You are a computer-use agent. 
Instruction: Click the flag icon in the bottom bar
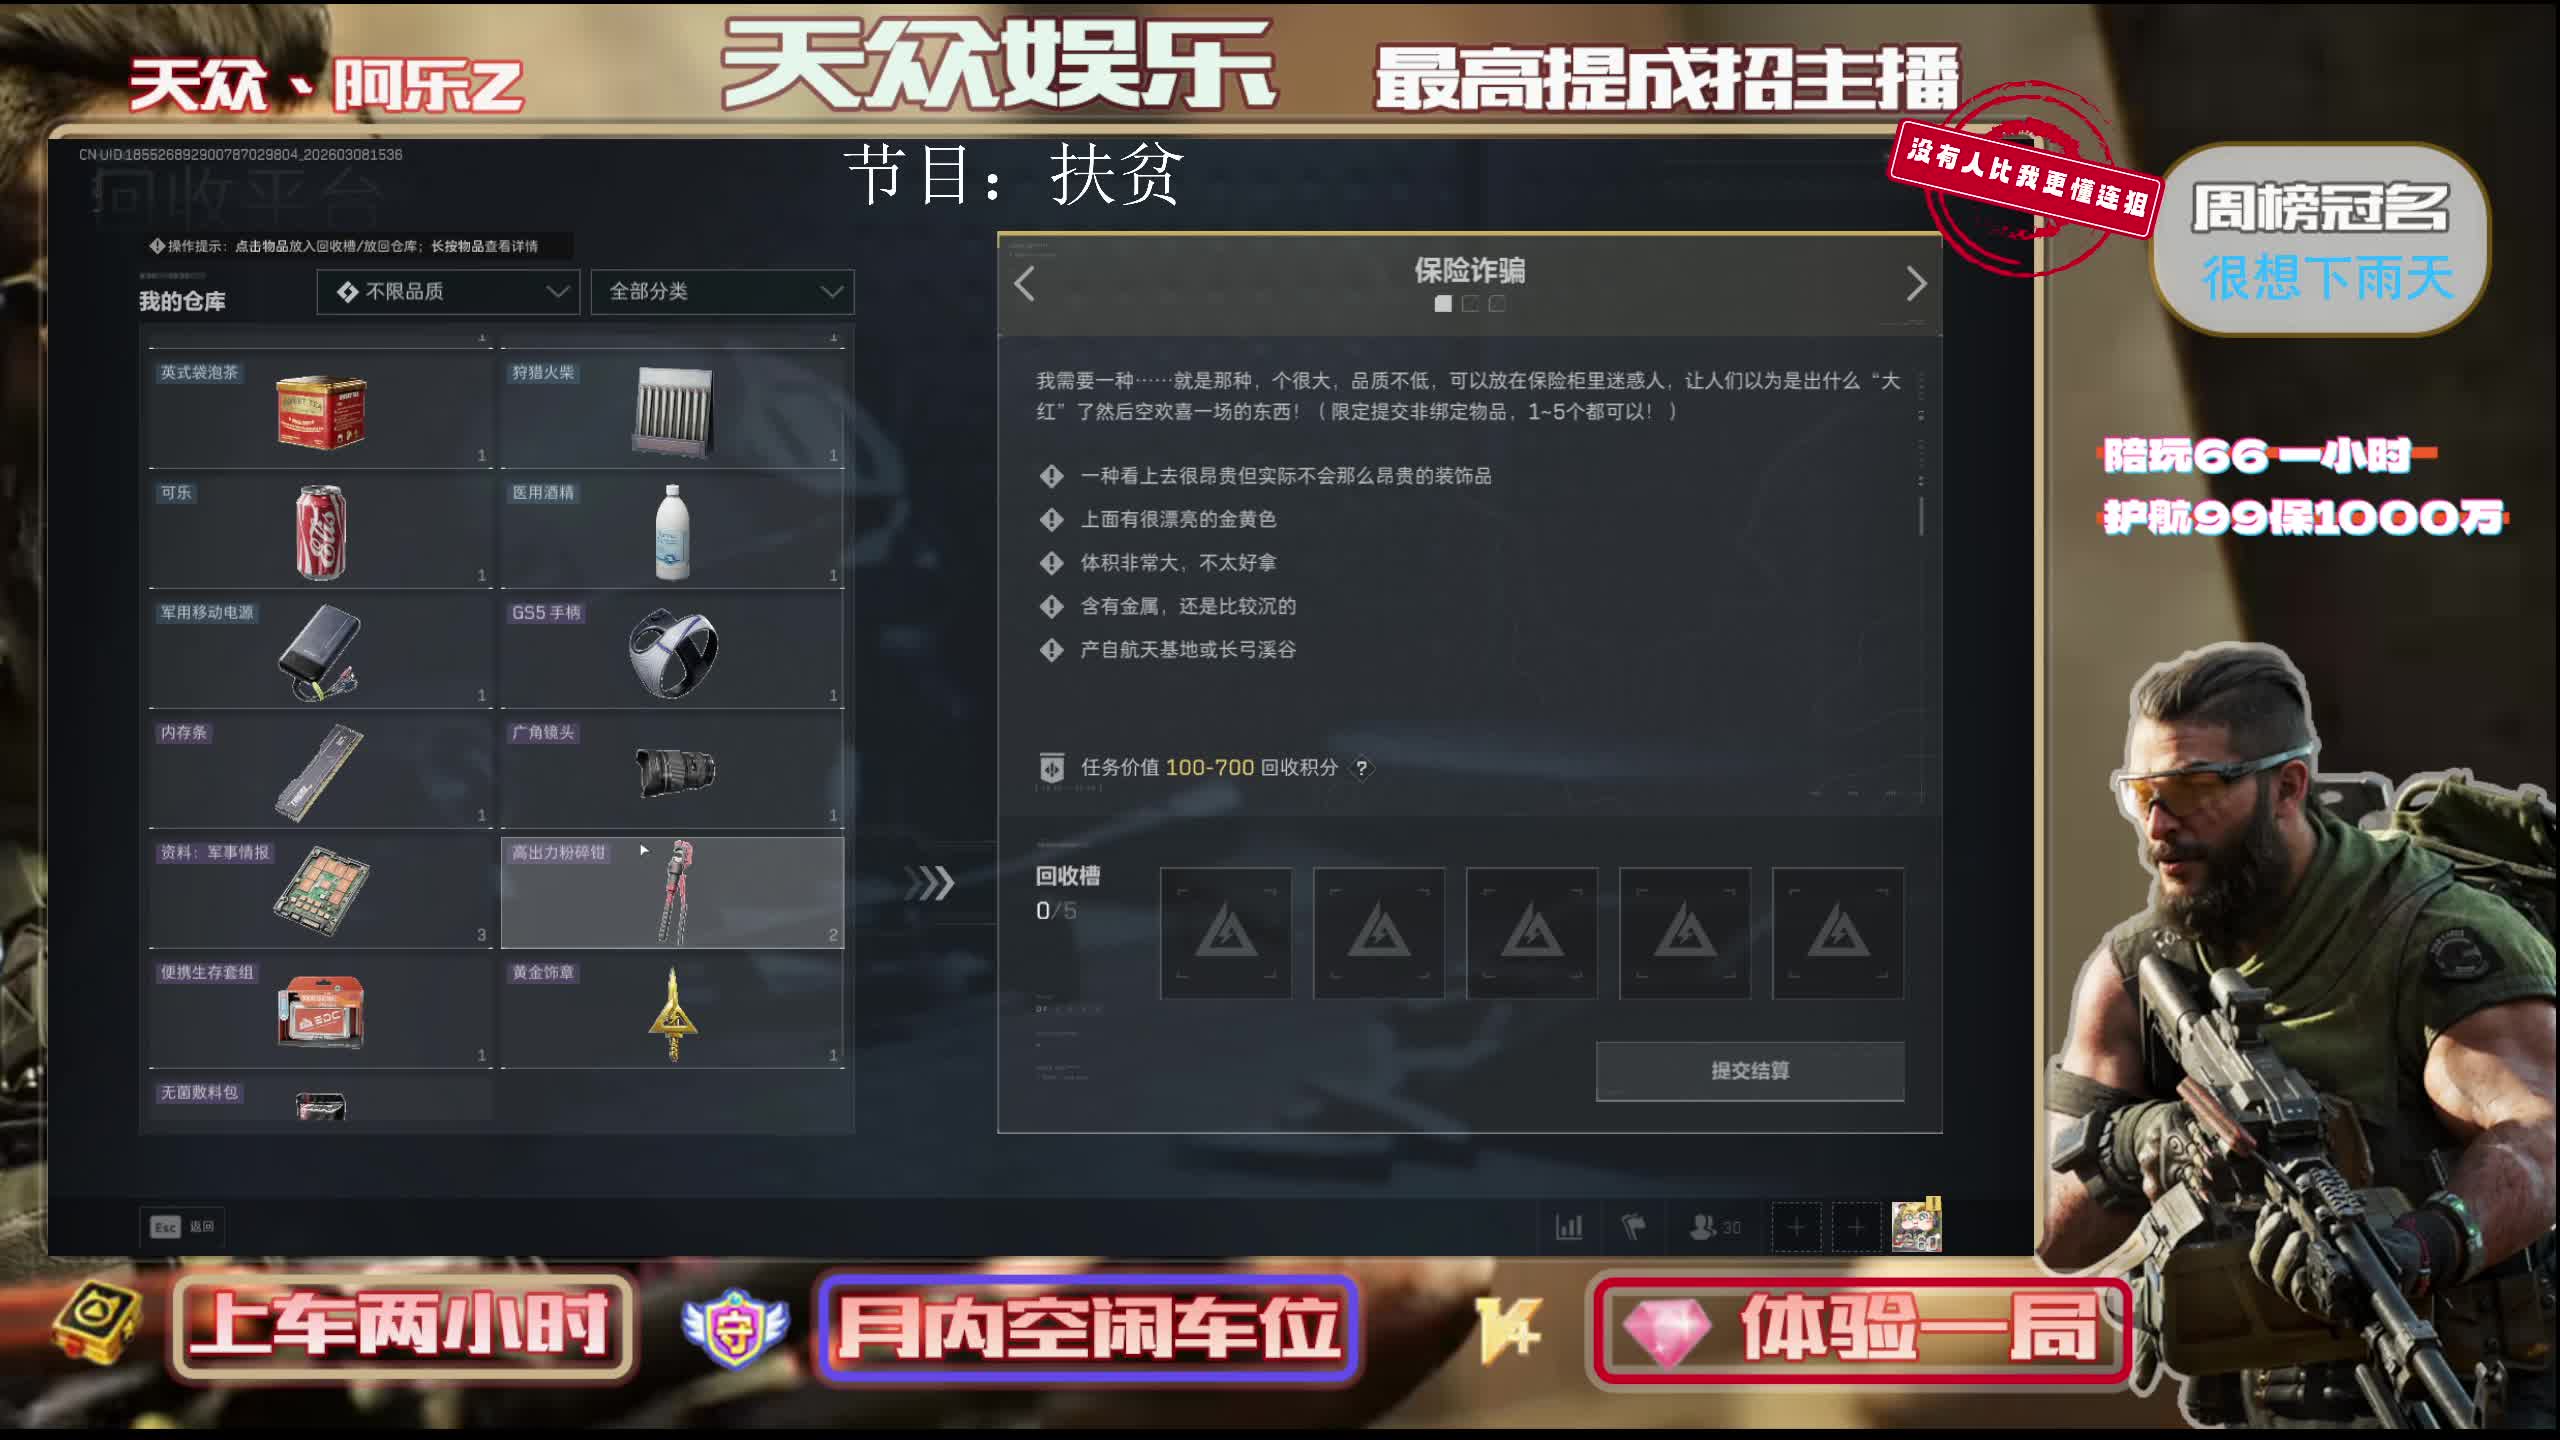click(1633, 1226)
